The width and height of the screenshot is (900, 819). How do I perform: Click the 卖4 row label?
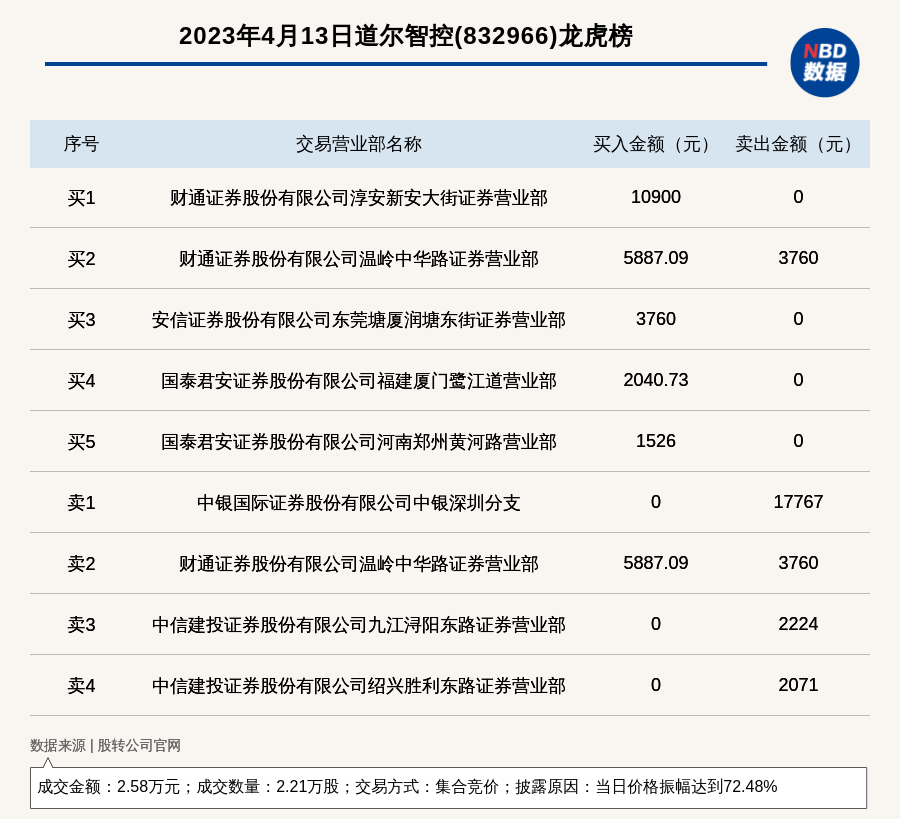(x=81, y=685)
